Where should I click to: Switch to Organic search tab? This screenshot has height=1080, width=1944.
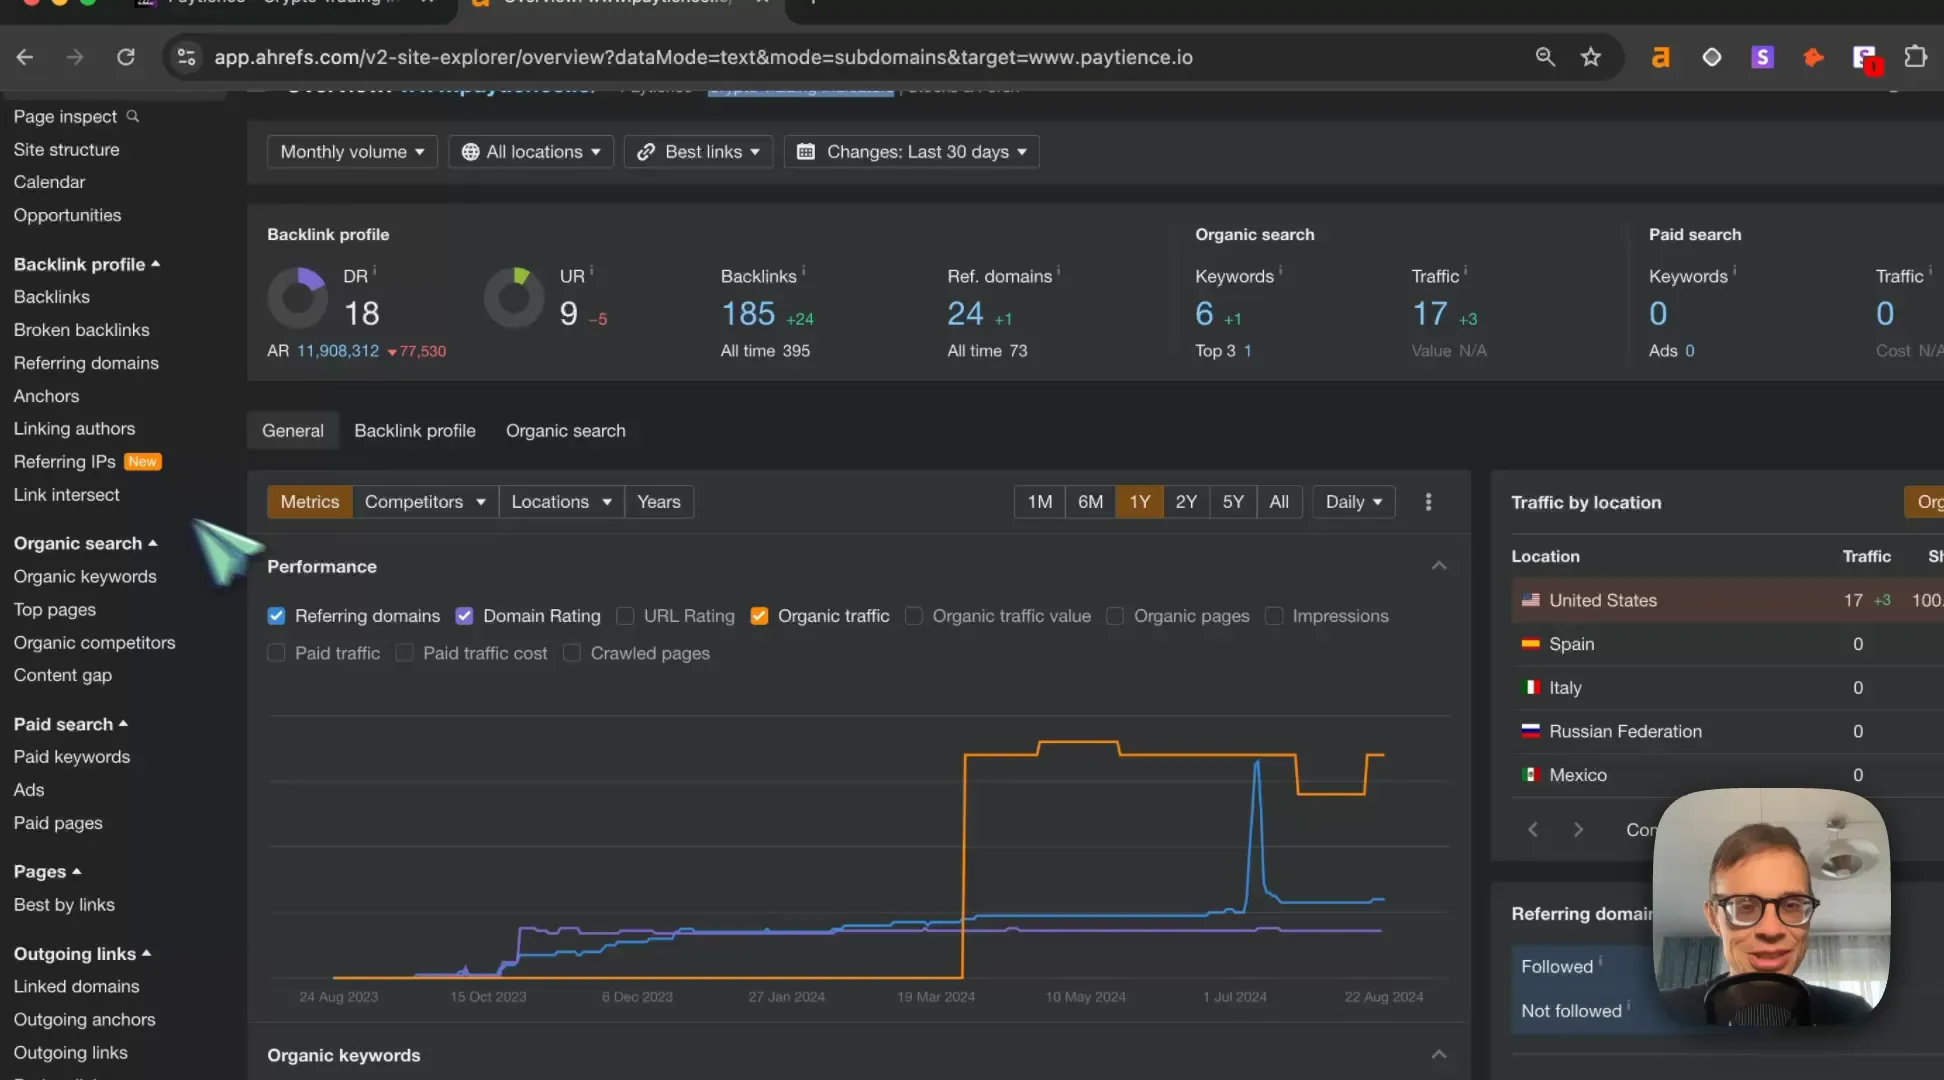pyautogui.click(x=566, y=431)
